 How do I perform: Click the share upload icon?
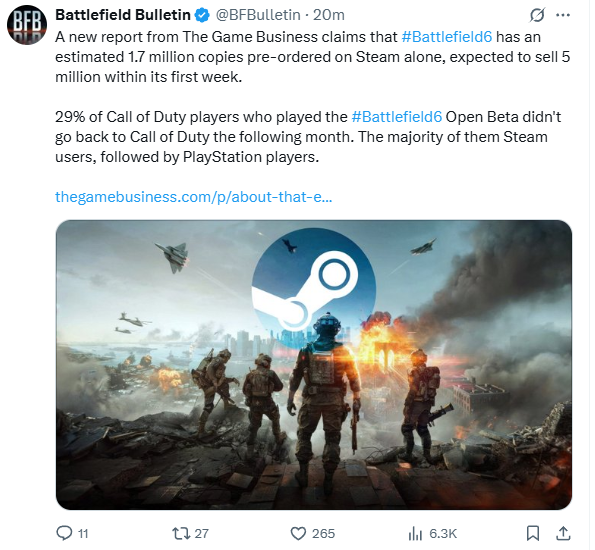(x=564, y=533)
